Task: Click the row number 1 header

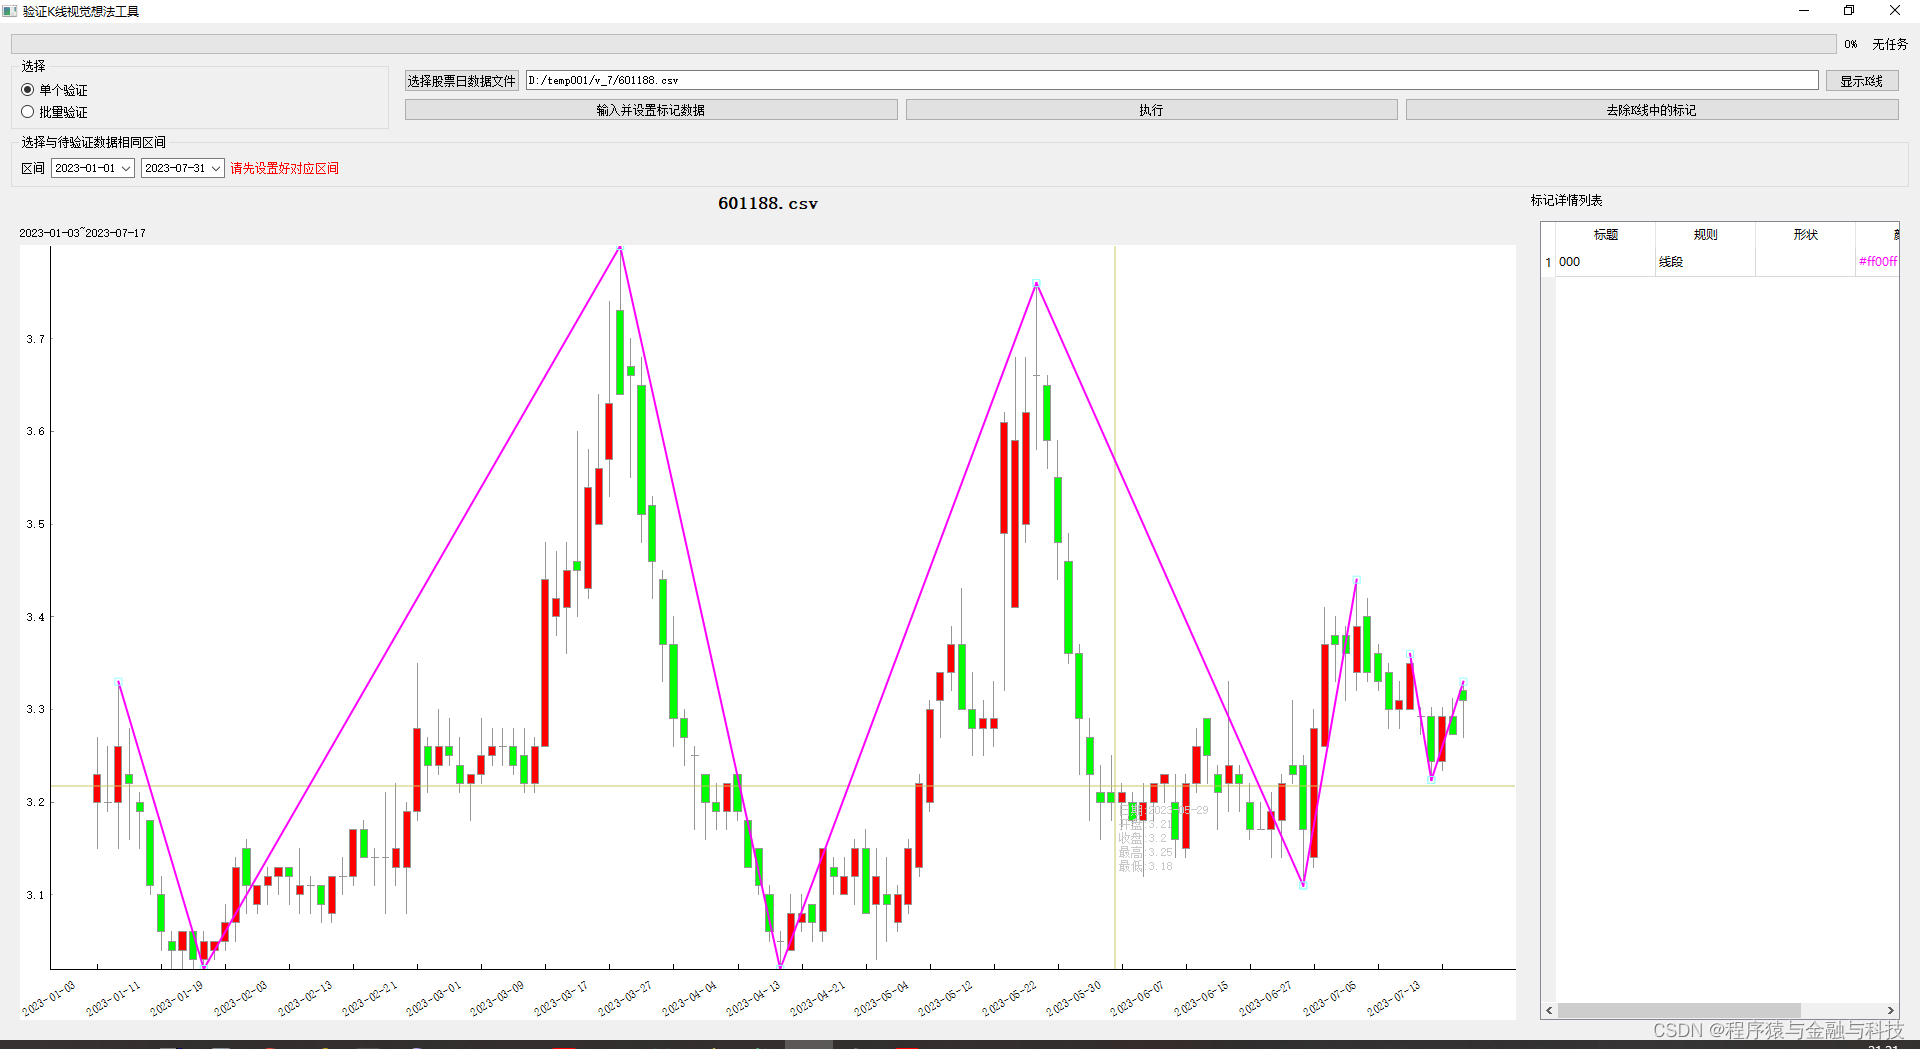Action: [x=1548, y=262]
